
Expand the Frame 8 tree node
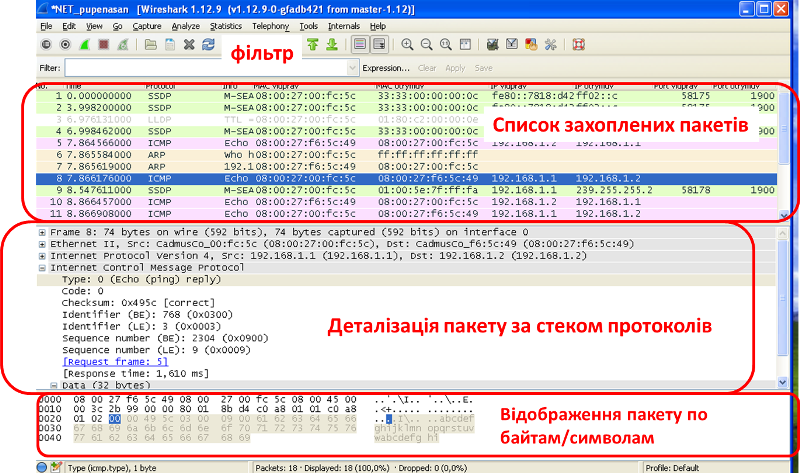(41, 231)
